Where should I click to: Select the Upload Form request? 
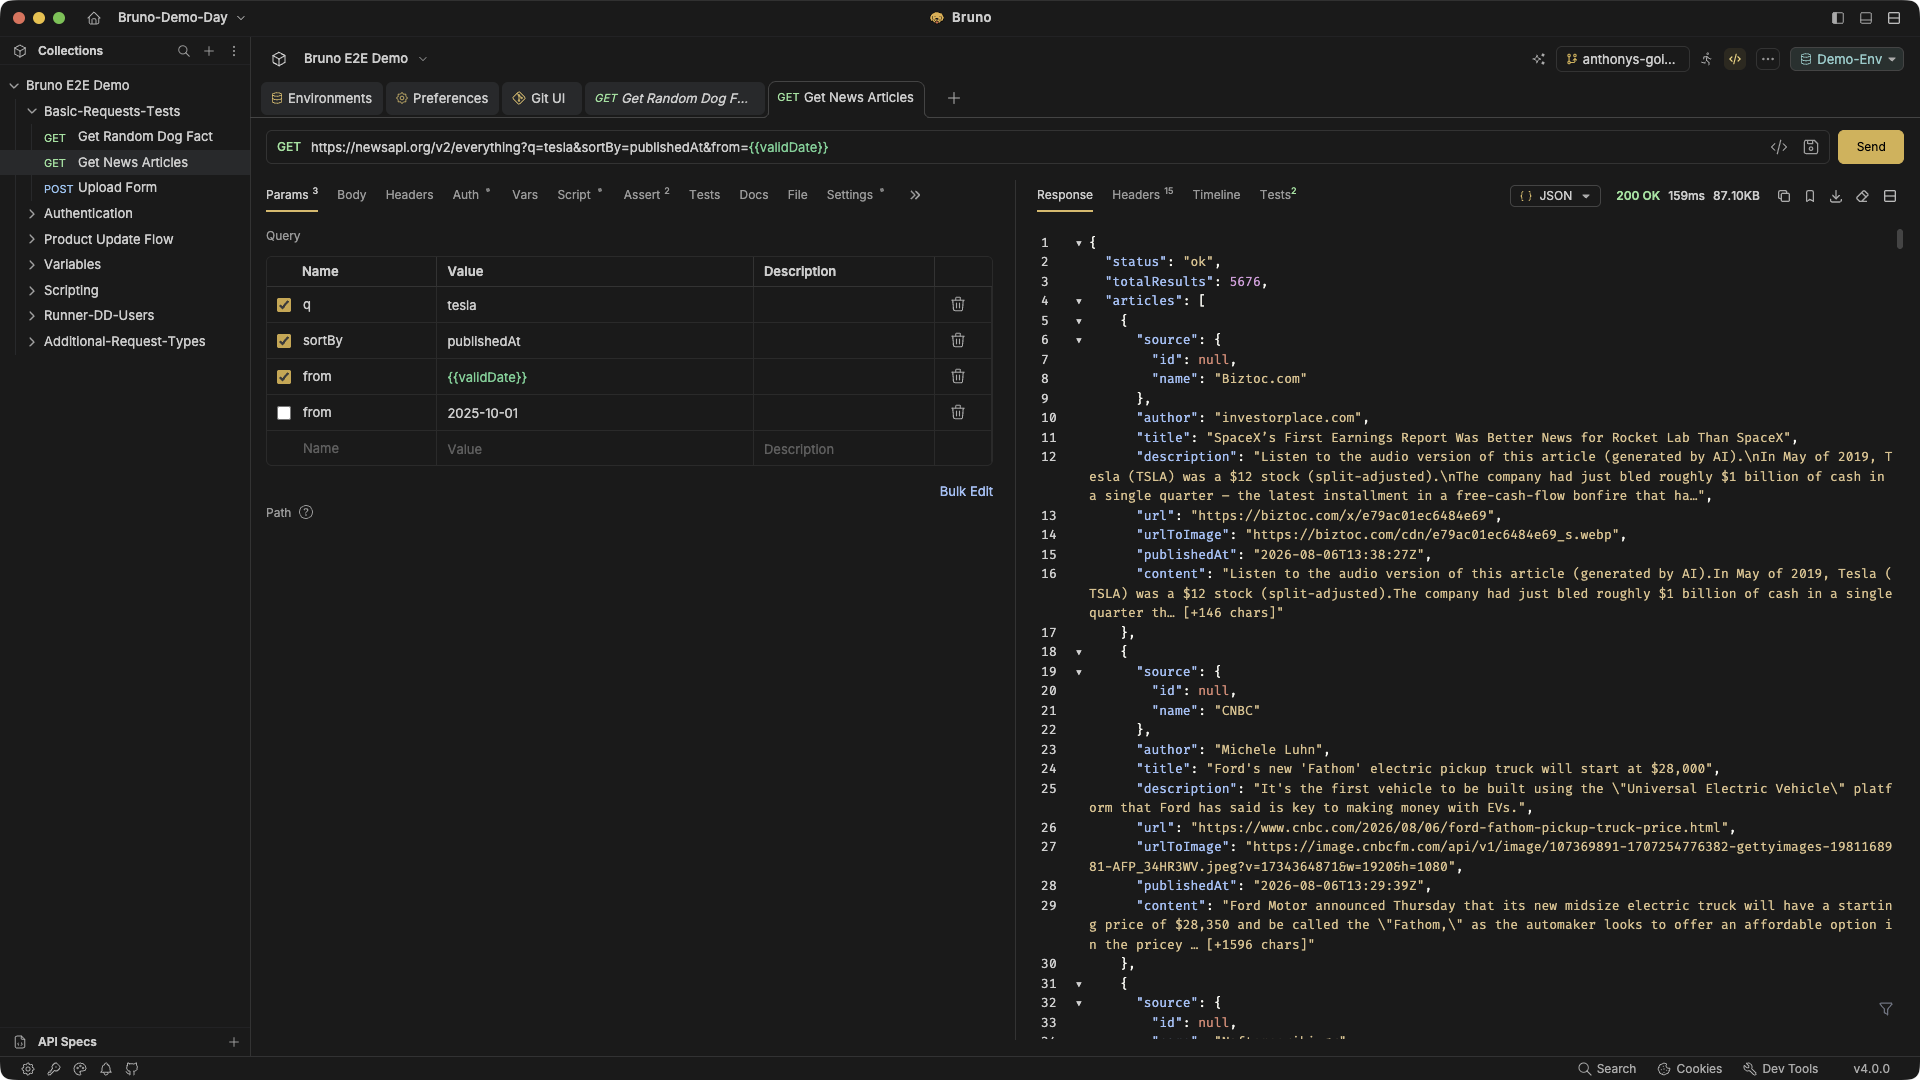pos(117,188)
